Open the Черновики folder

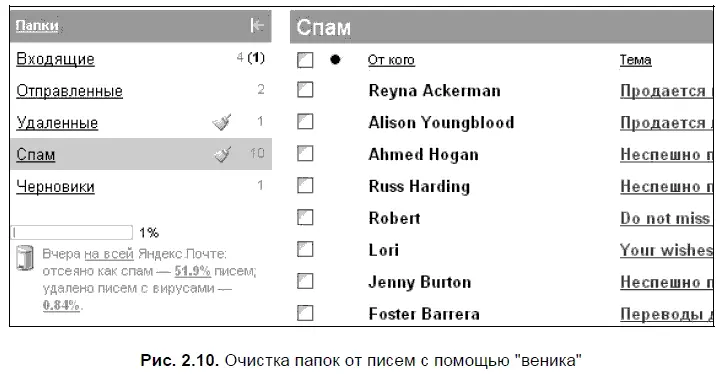(55, 187)
